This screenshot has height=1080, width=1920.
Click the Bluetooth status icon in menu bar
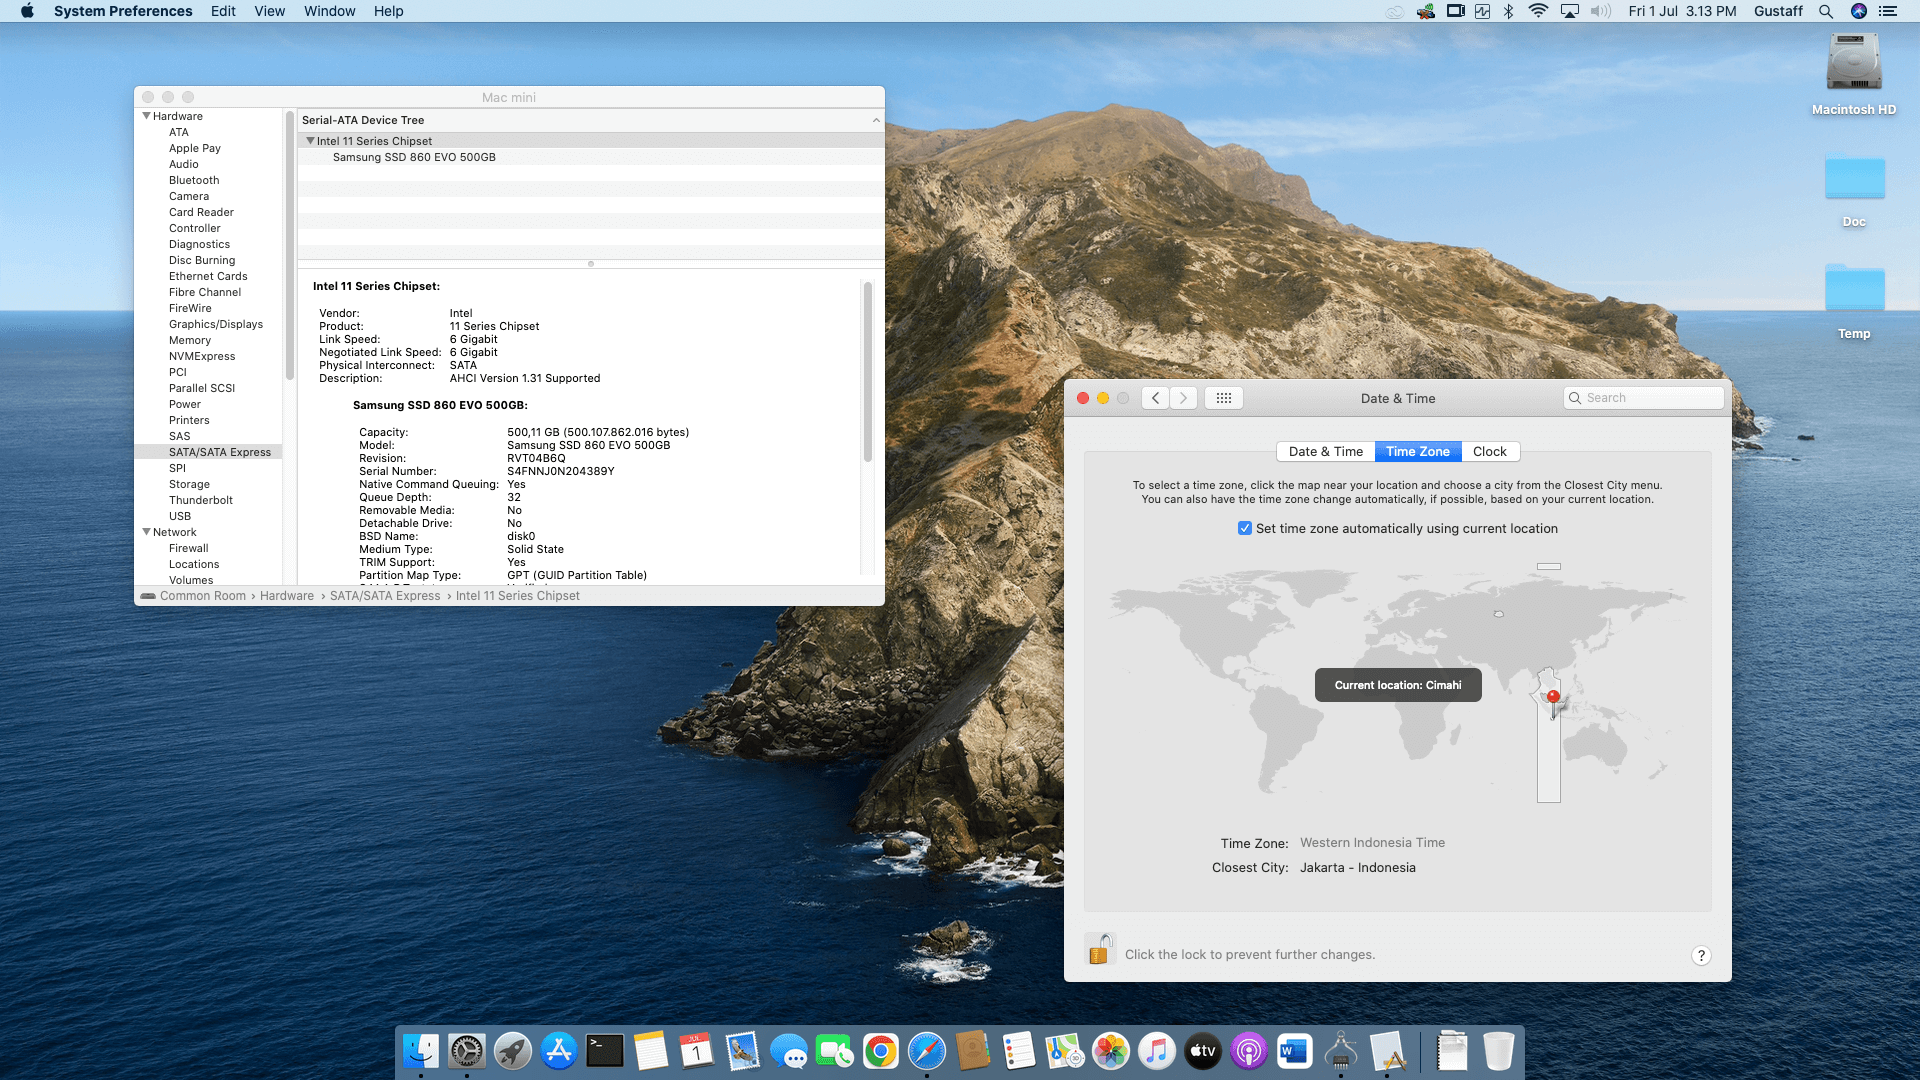(1506, 11)
